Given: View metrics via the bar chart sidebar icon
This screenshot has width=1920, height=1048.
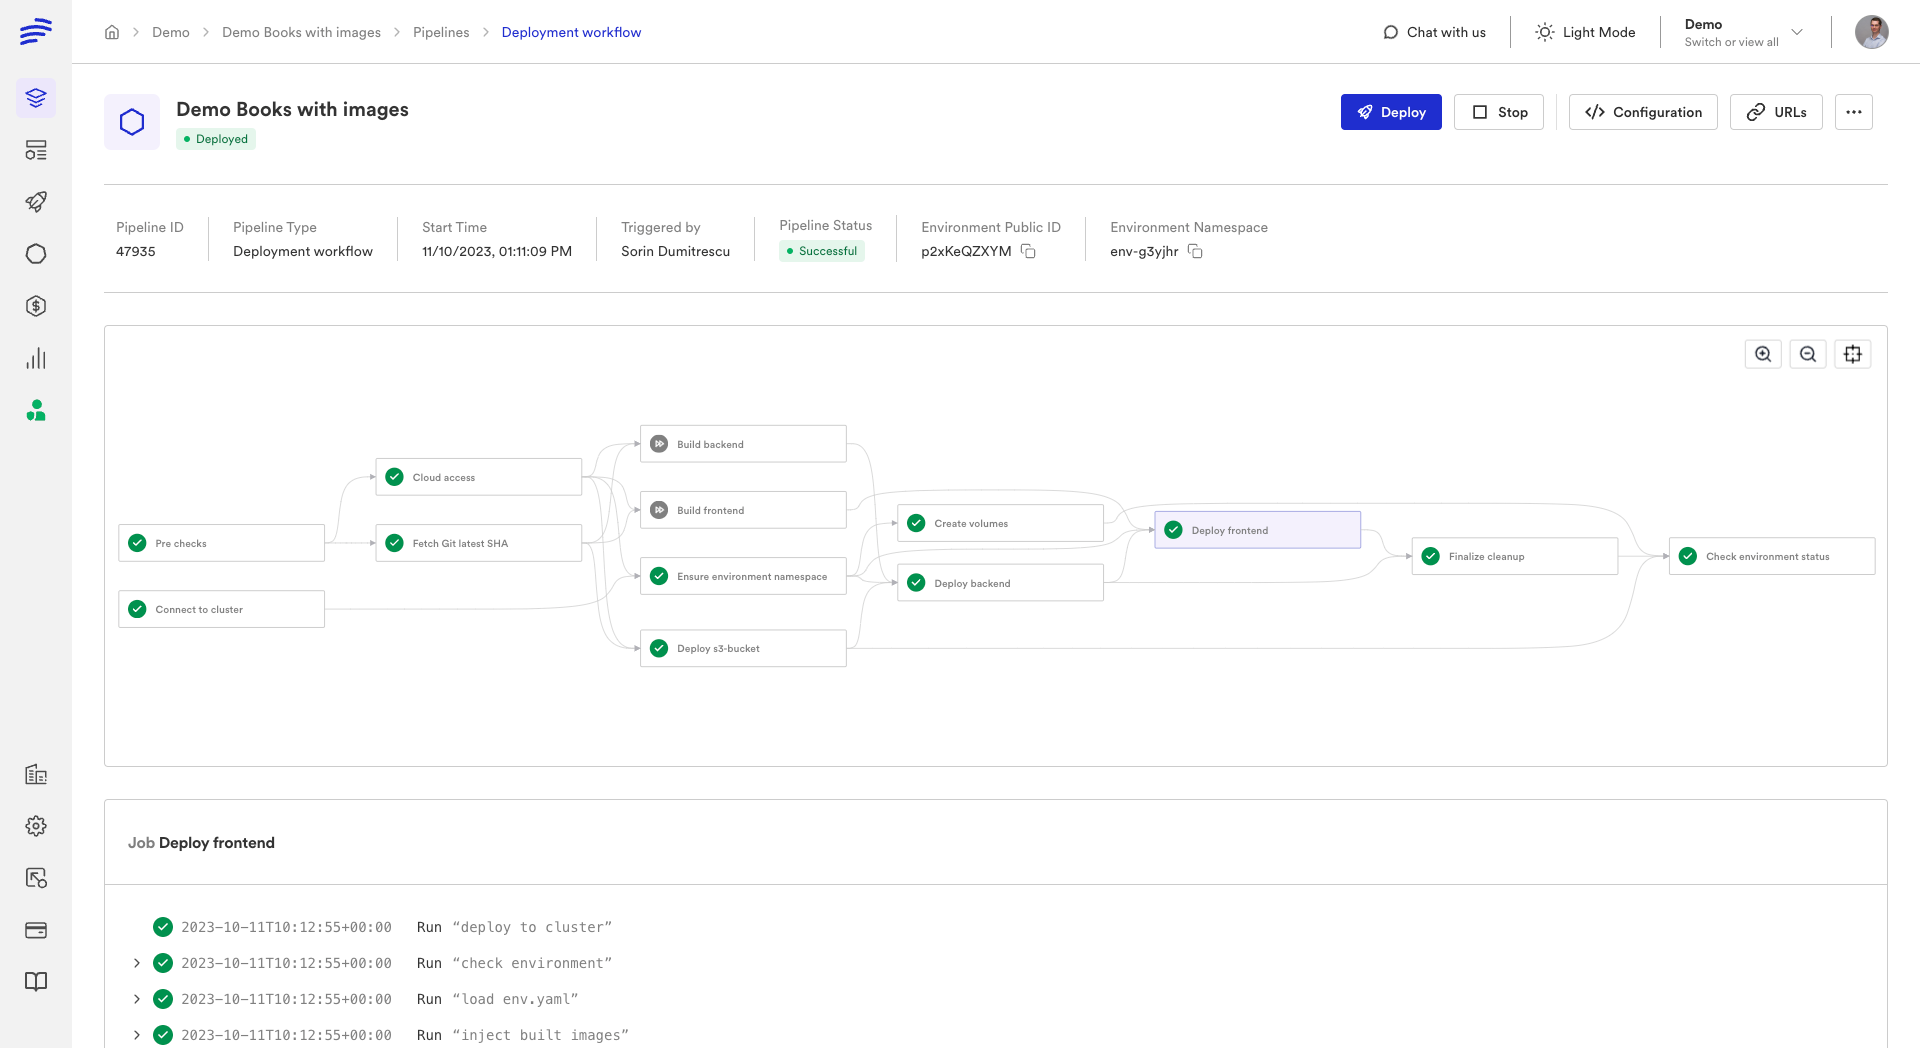Looking at the screenshot, I should tap(36, 358).
